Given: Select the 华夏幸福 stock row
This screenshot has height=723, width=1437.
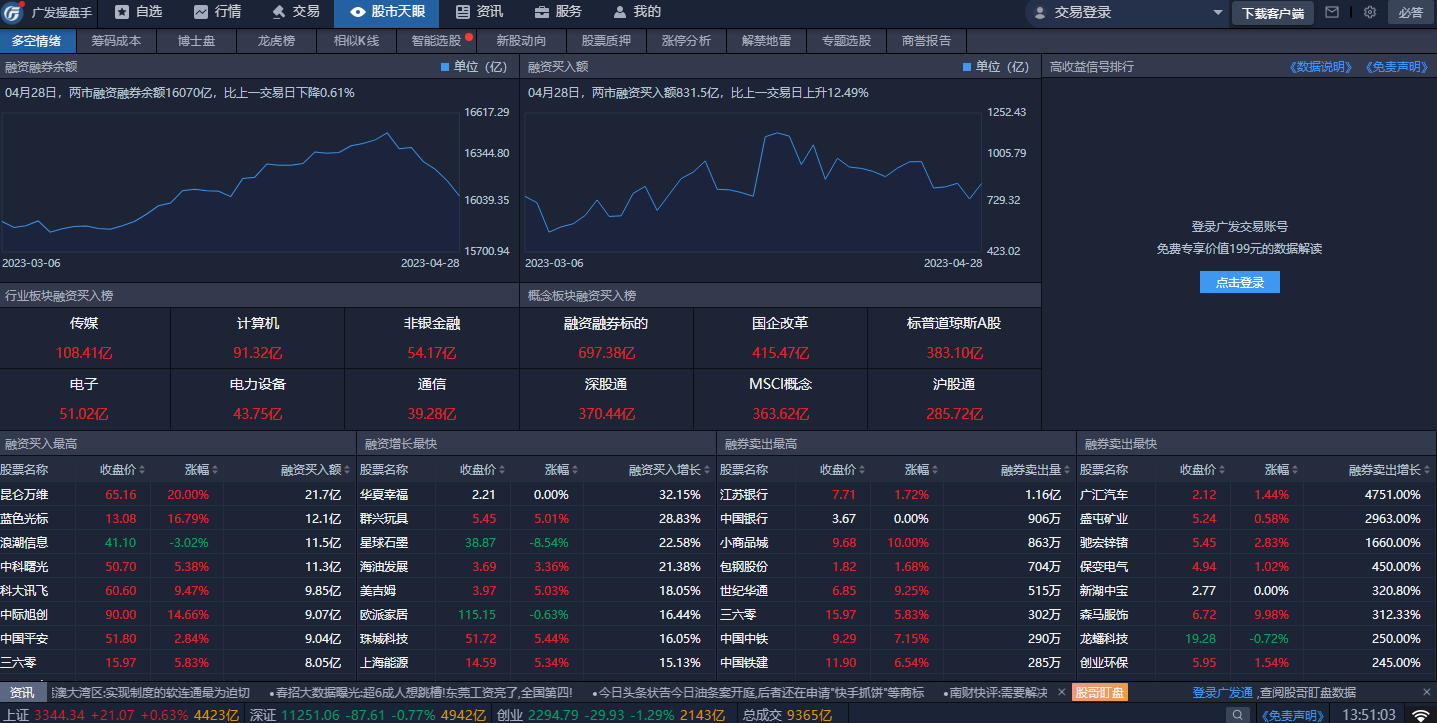Looking at the screenshot, I should (537, 494).
